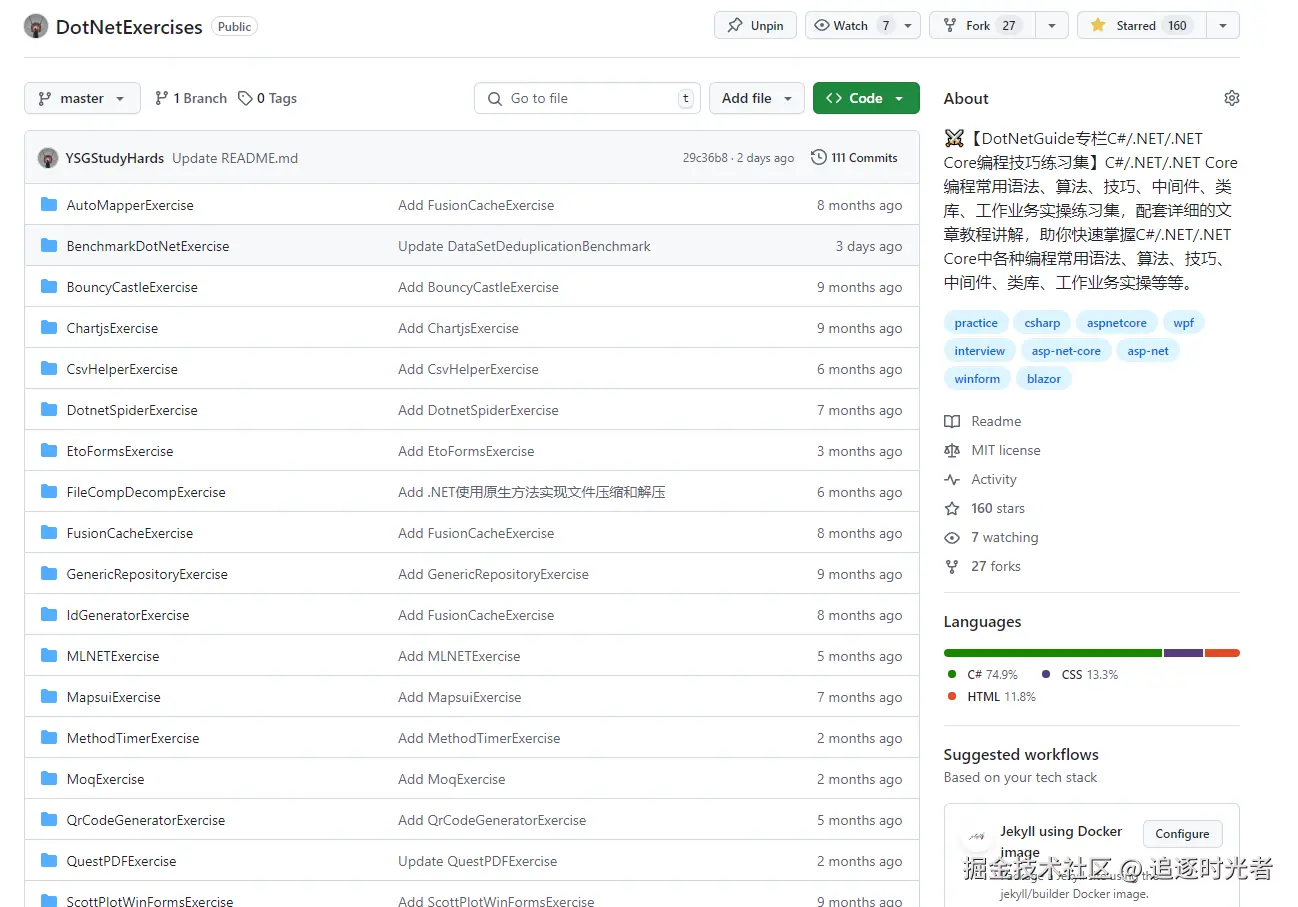The height and width of the screenshot is (907, 1298).
Task: Click the CsvHelperExercise folder icon
Action: pos(49,369)
